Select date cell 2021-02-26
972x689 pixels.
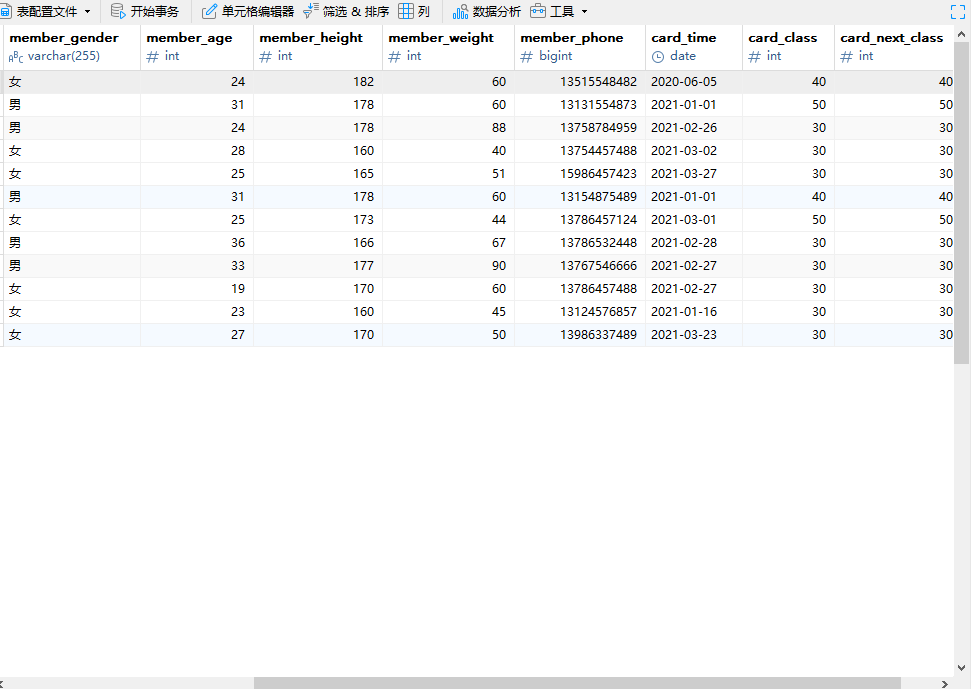[x=694, y=128]
